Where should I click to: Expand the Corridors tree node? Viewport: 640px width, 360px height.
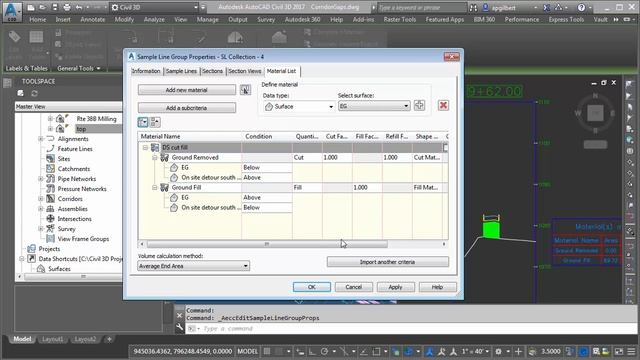pos(41,199)
